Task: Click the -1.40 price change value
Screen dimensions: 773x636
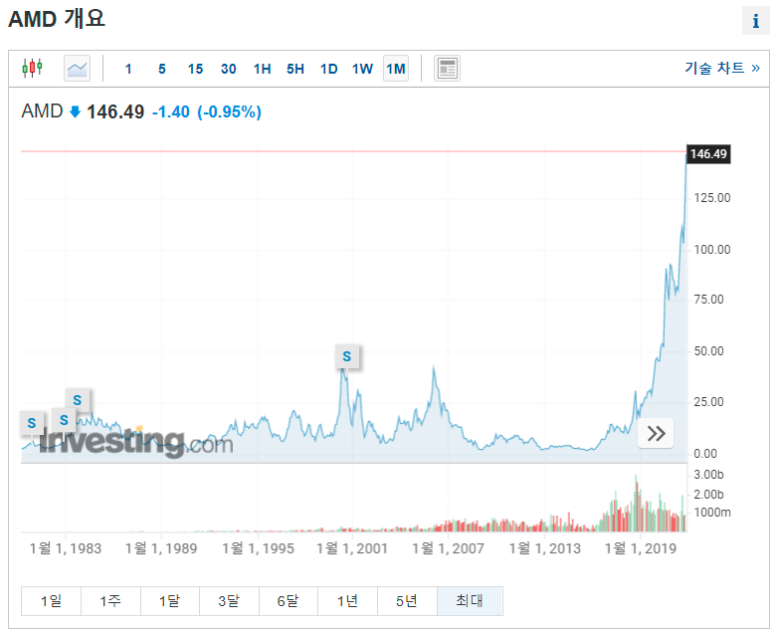Action: tap(171, 112)
